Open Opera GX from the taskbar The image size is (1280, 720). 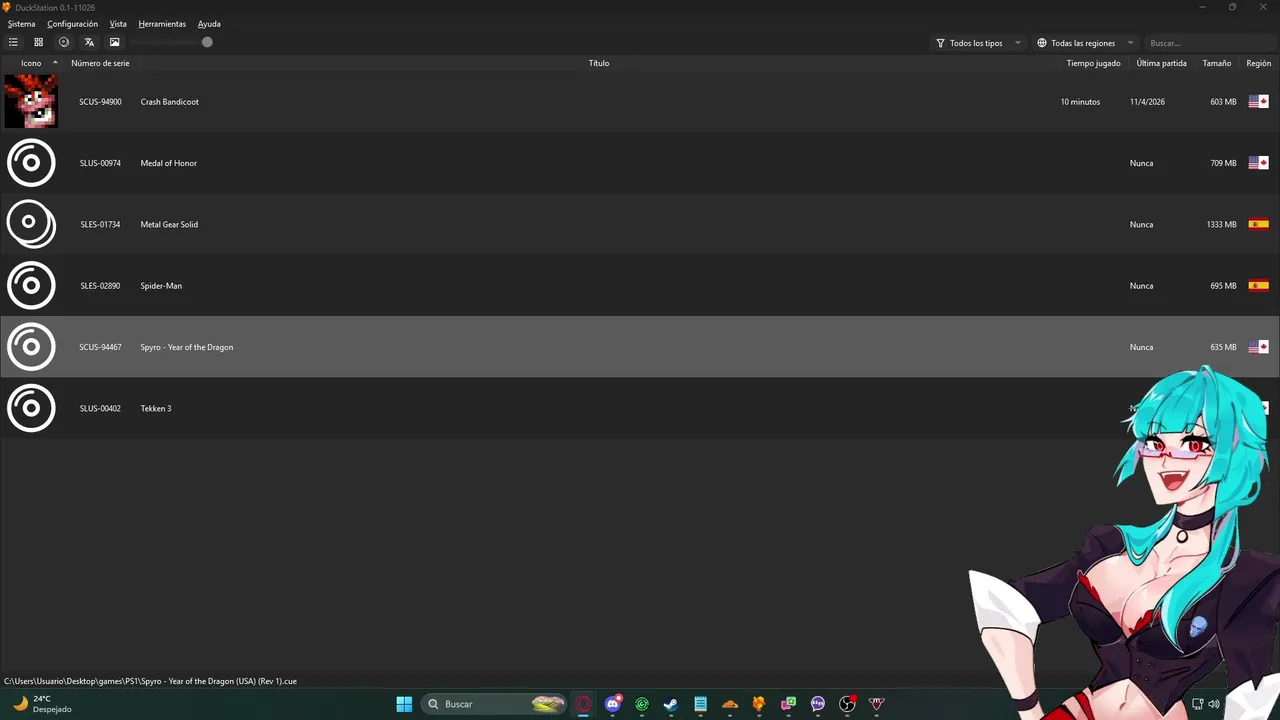[x=583, y=704]
